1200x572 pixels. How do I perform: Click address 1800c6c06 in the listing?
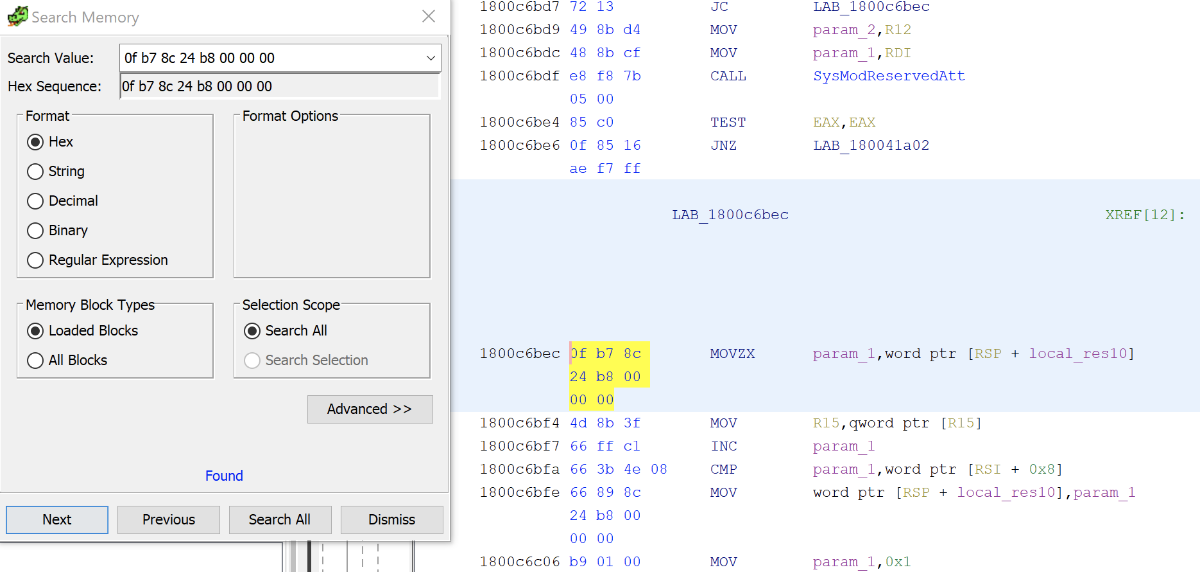pos(520,562)
